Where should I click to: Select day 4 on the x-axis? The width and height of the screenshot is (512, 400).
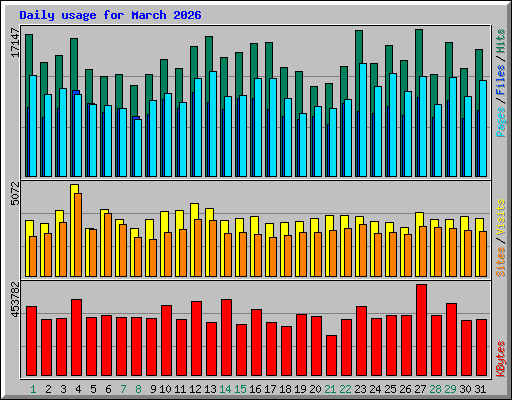78,389
